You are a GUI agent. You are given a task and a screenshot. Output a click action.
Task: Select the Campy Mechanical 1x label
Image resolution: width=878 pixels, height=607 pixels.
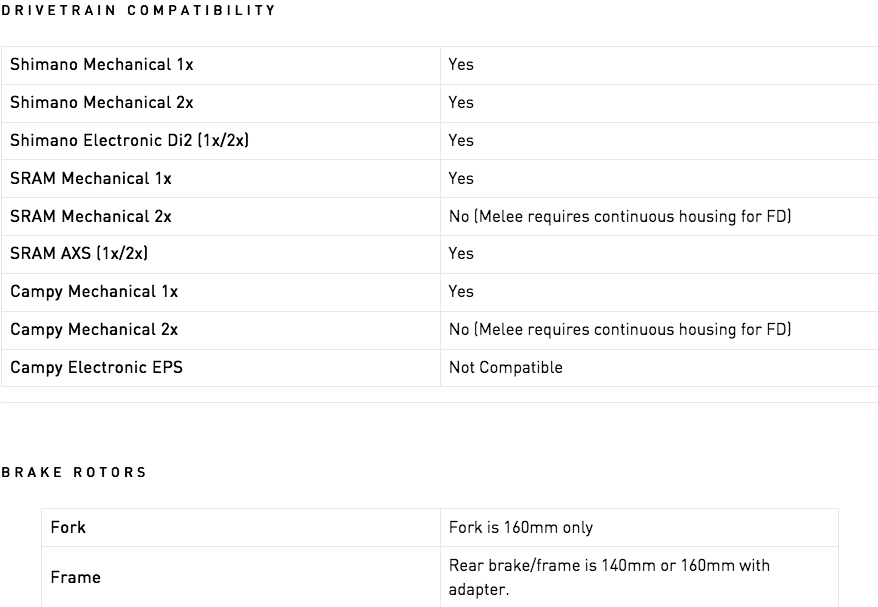94,292
